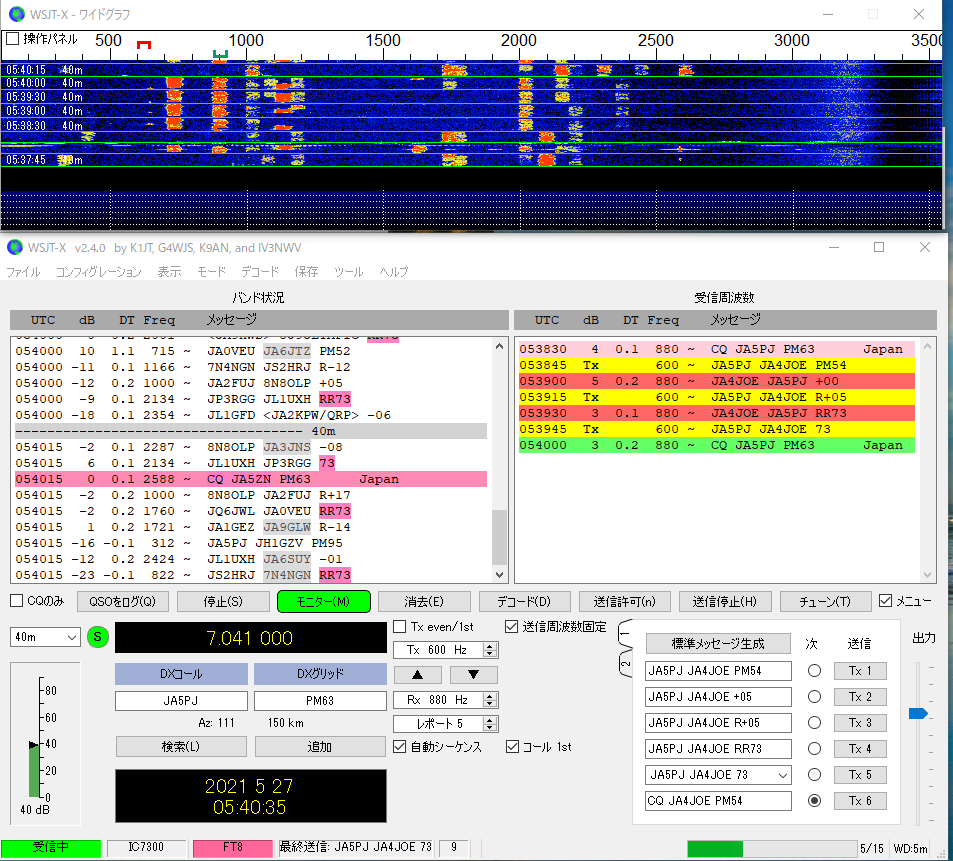Click the pink FT8 mode indicator in status bar

coord(232,847)
